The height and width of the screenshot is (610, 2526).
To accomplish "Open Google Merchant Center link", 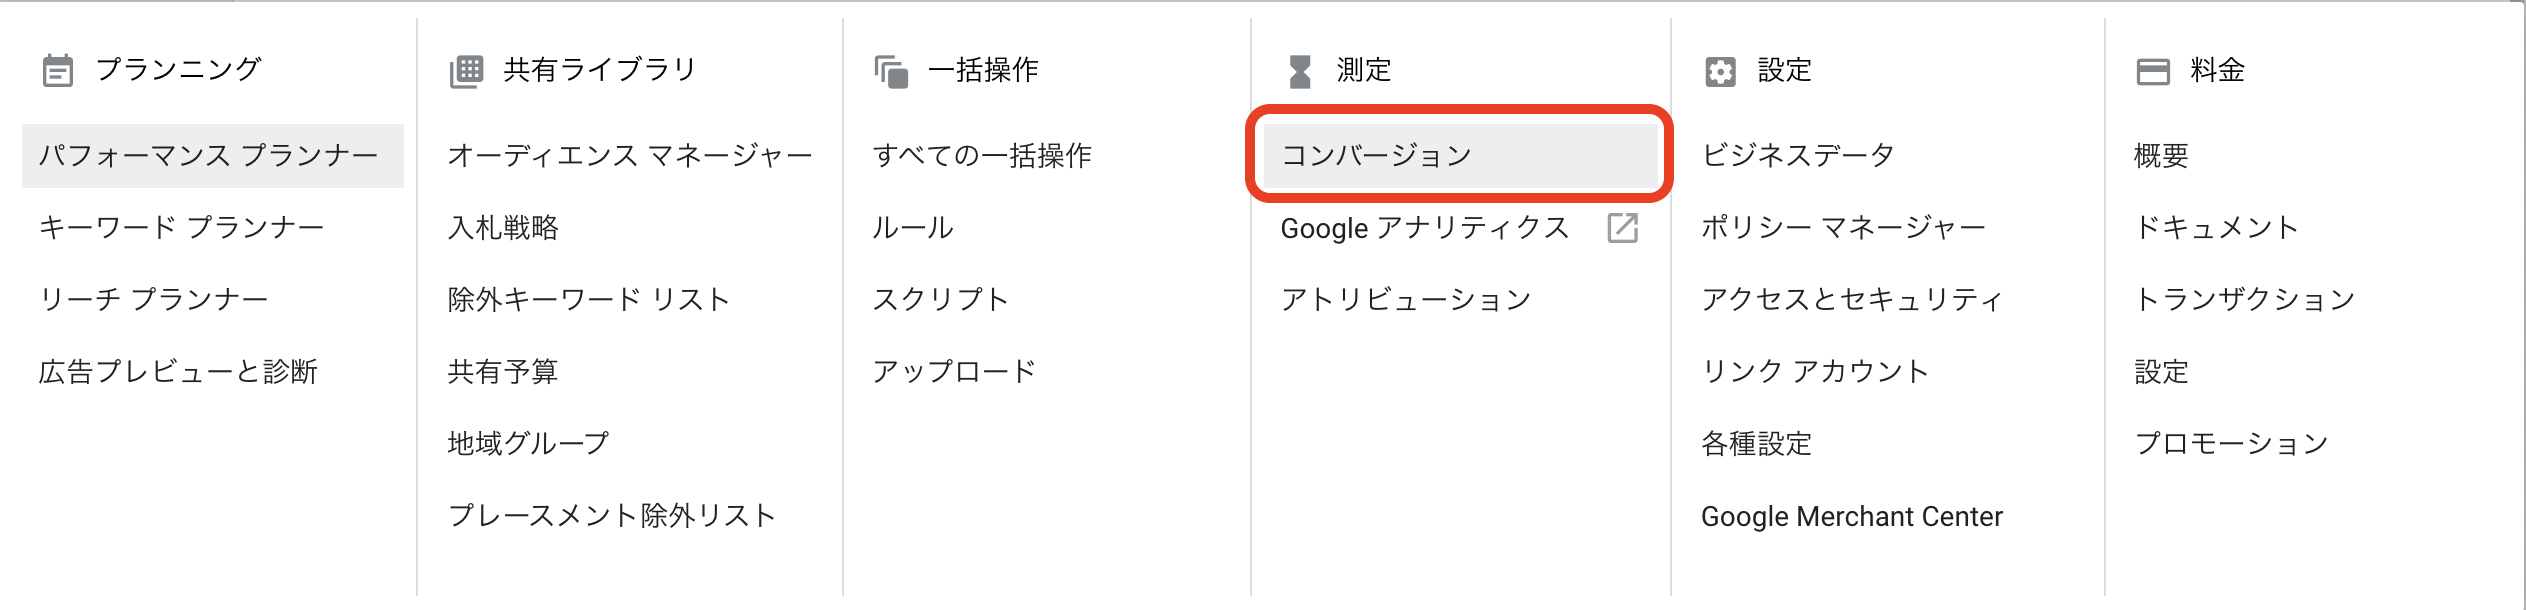I will click(1852, 516).
